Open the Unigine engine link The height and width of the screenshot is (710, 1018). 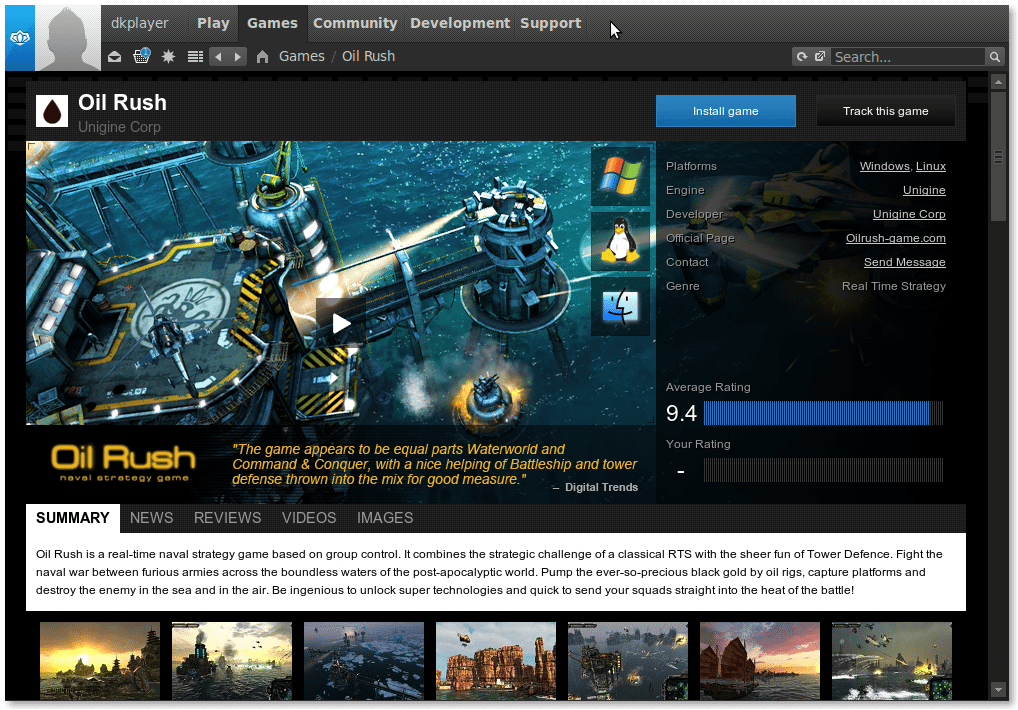[x=924, y=190]
